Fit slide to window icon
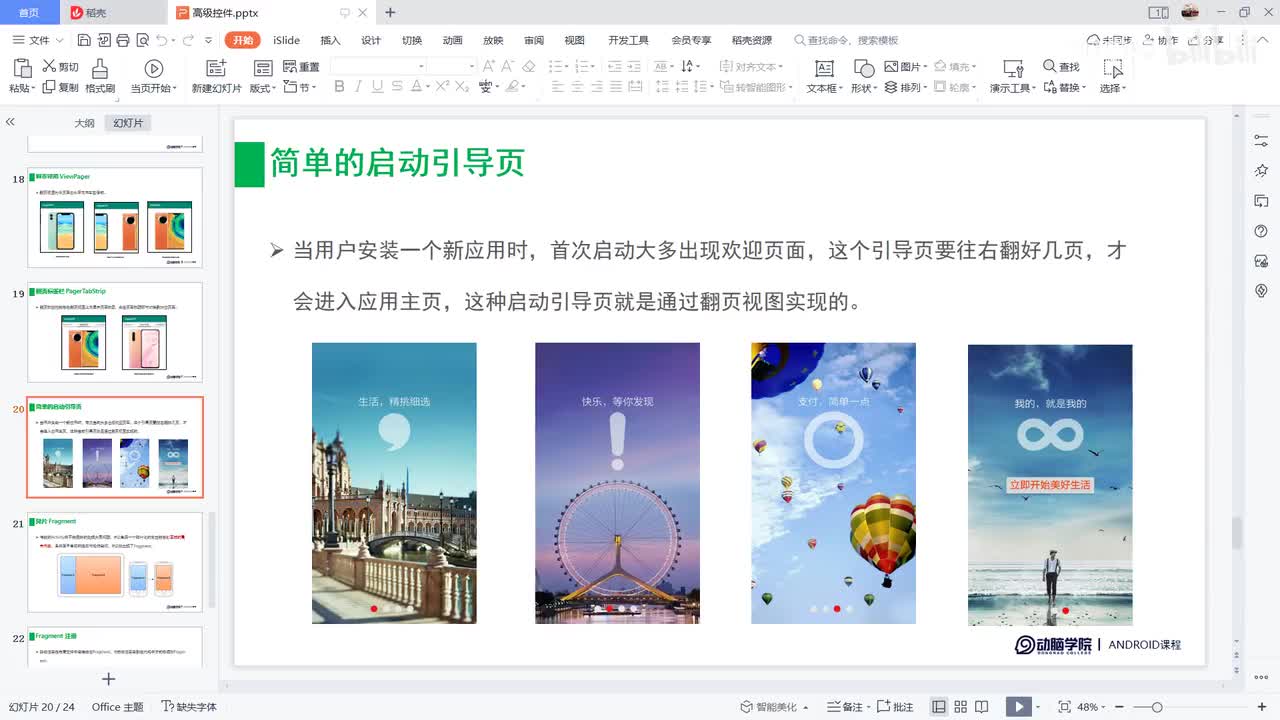 coord(1064,707)
